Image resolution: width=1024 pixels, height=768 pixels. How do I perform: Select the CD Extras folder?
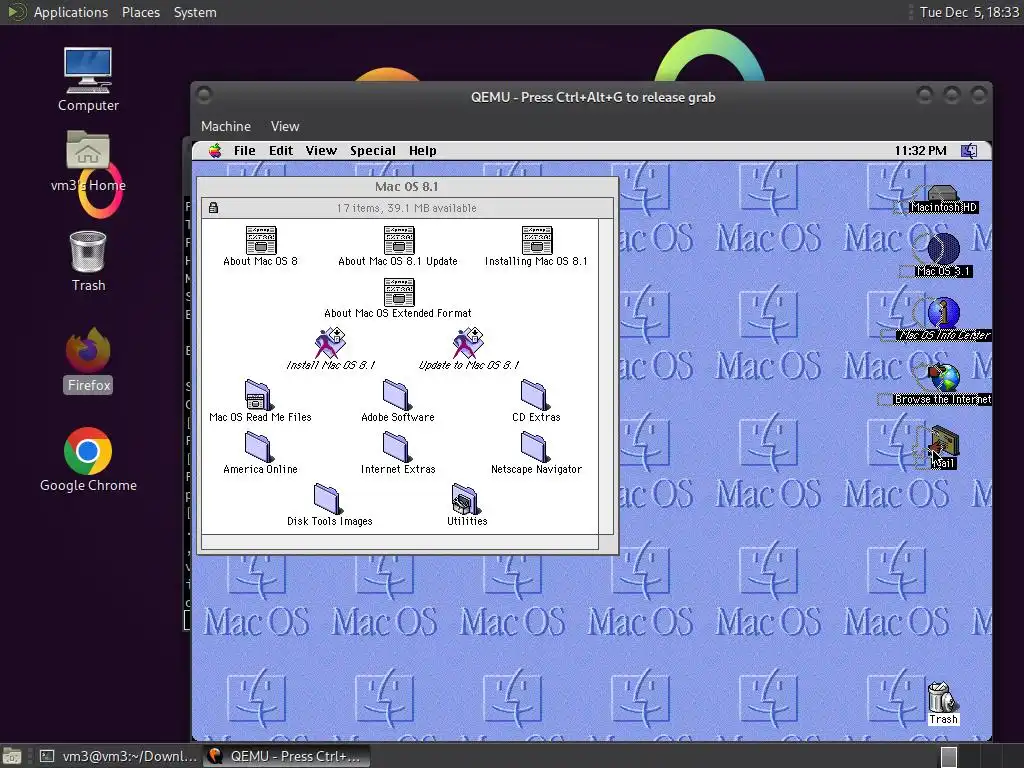[x=534, y=395]
